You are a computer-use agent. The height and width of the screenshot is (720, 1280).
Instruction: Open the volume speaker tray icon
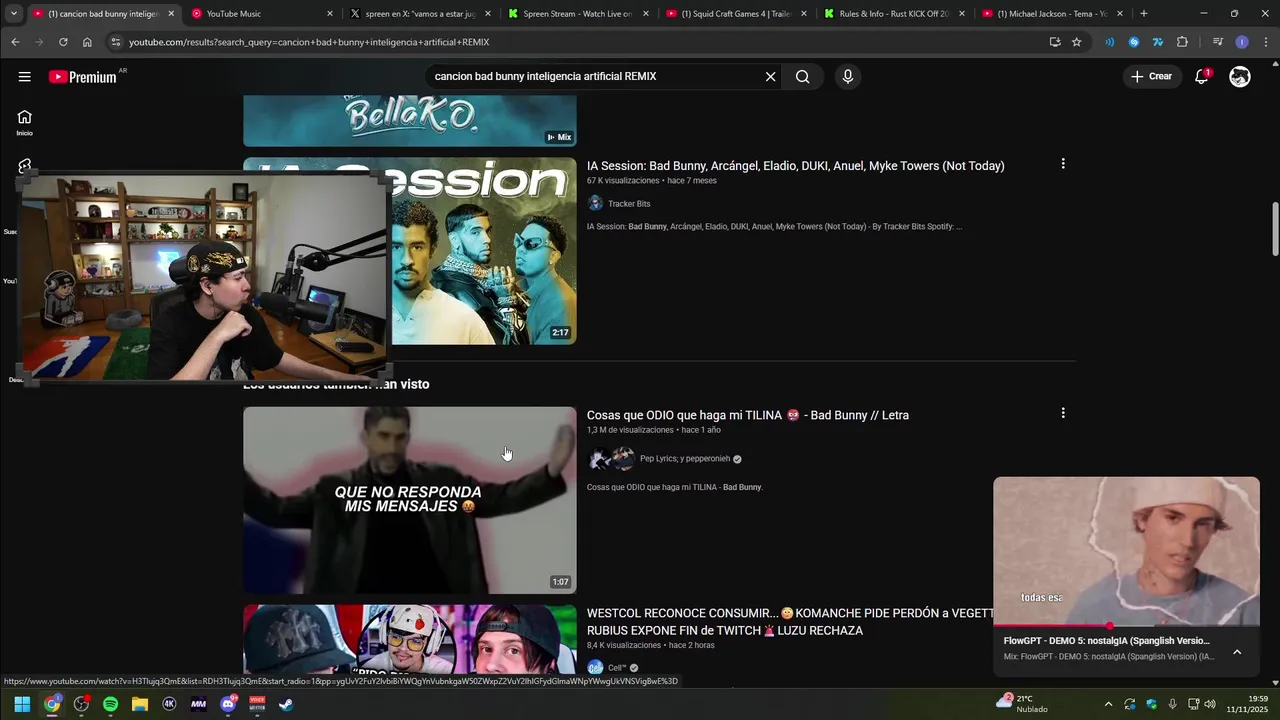coord(1210,704)
